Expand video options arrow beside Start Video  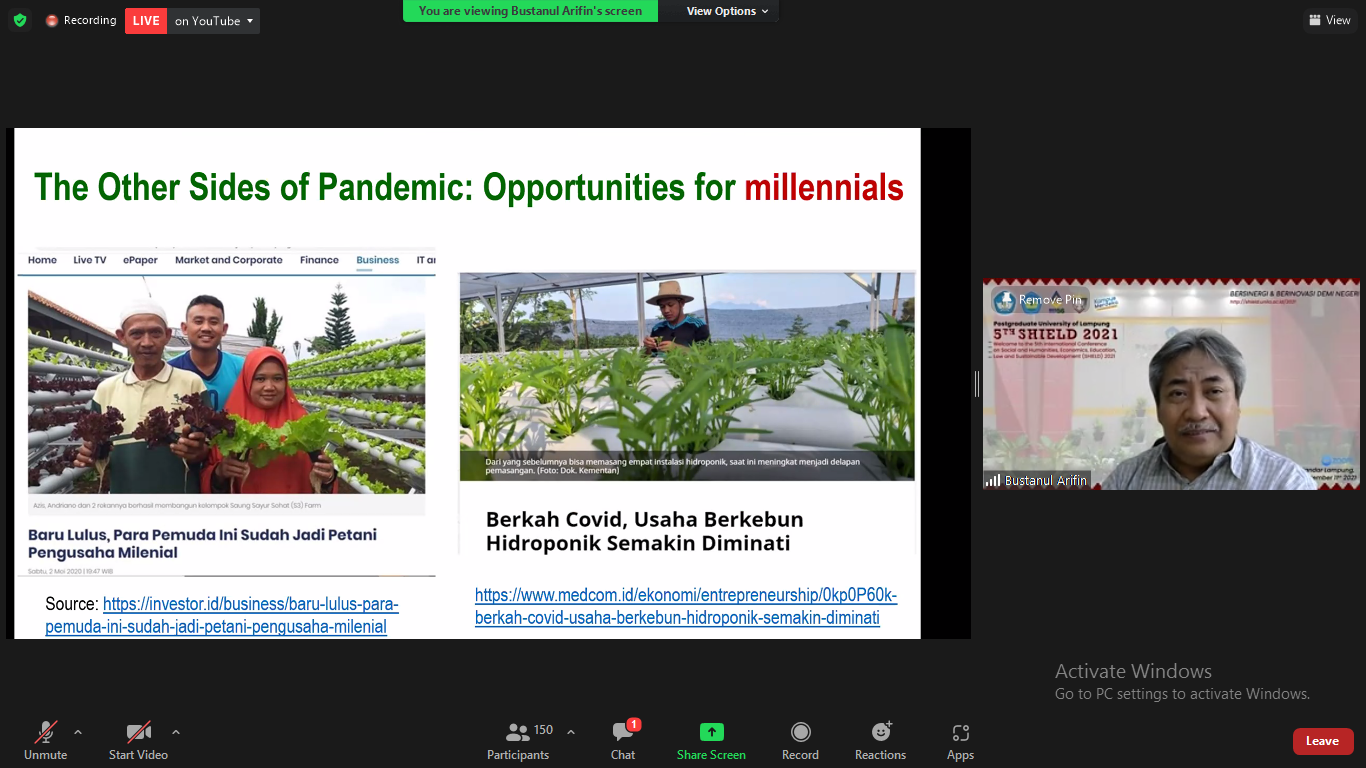(176, 732)
